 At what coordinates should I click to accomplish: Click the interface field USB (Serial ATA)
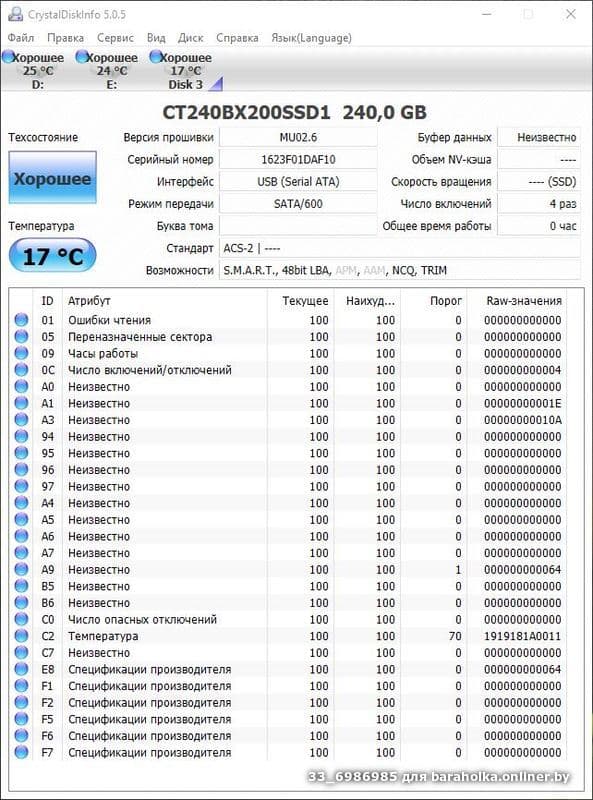coord(298,182)
